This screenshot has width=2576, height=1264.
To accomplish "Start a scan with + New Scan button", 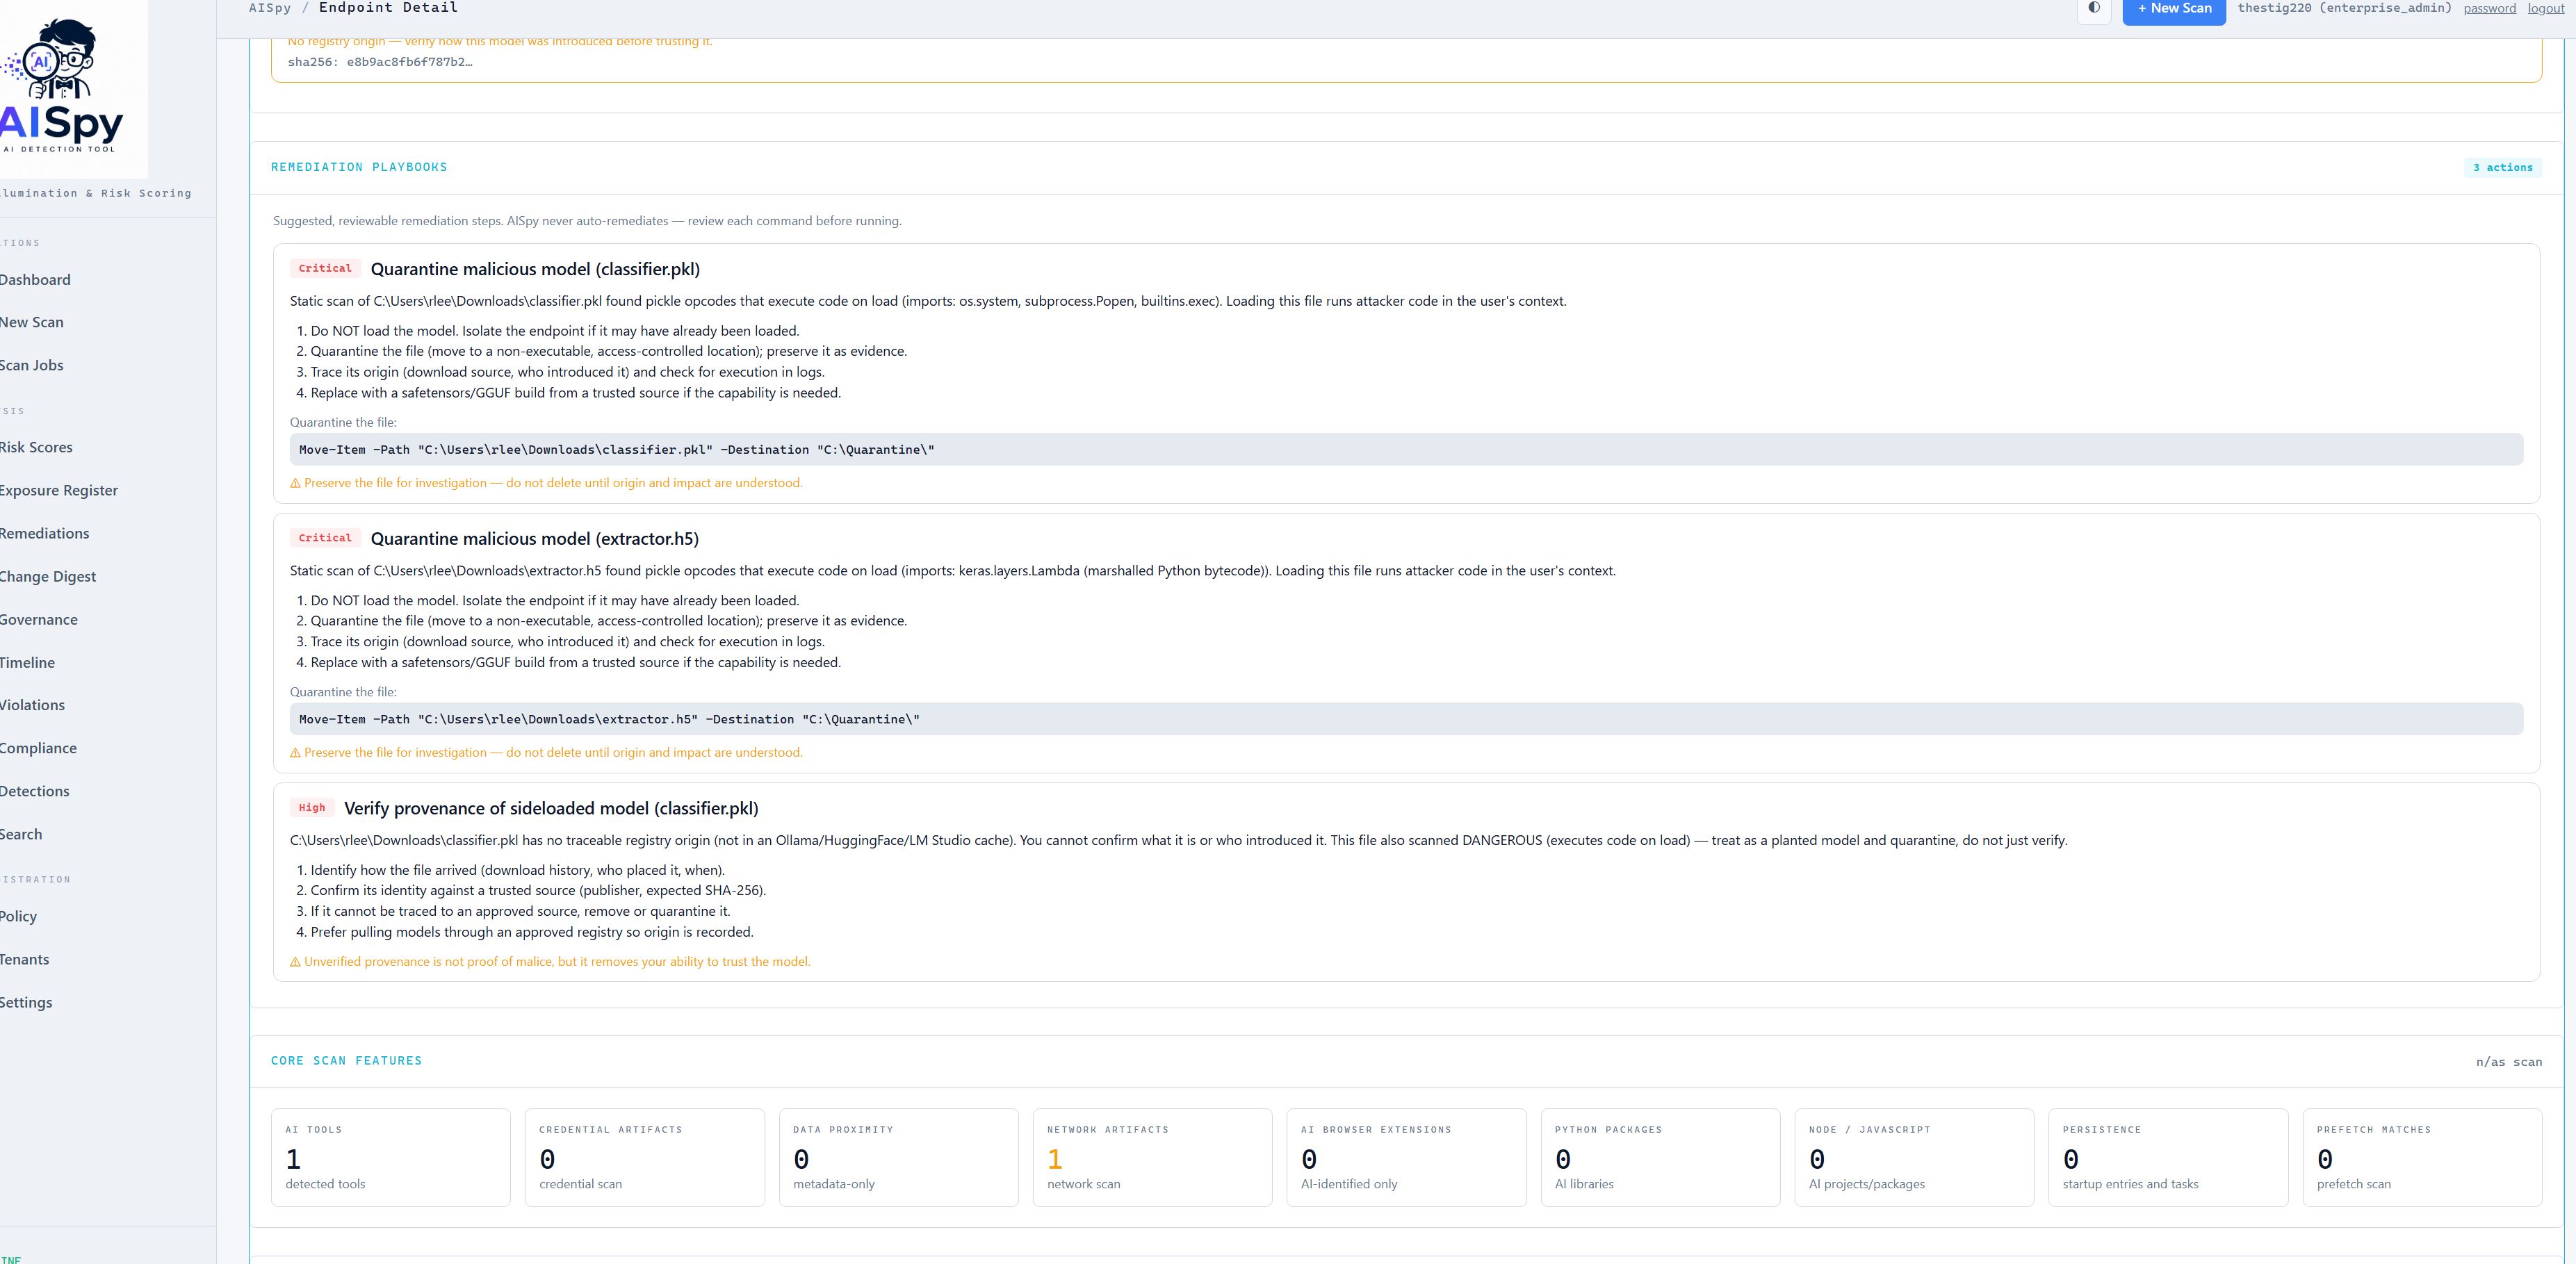I will (2174, 9).
